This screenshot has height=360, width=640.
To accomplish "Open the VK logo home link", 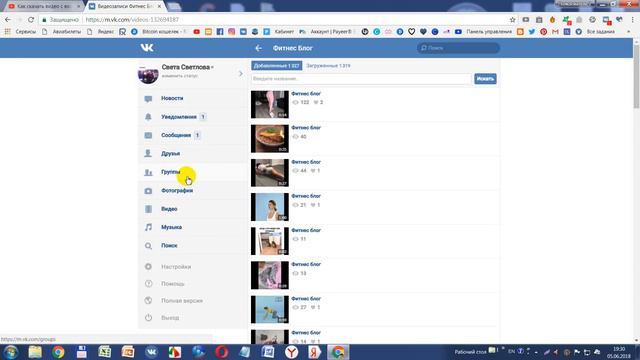I will tap(147, 48).
